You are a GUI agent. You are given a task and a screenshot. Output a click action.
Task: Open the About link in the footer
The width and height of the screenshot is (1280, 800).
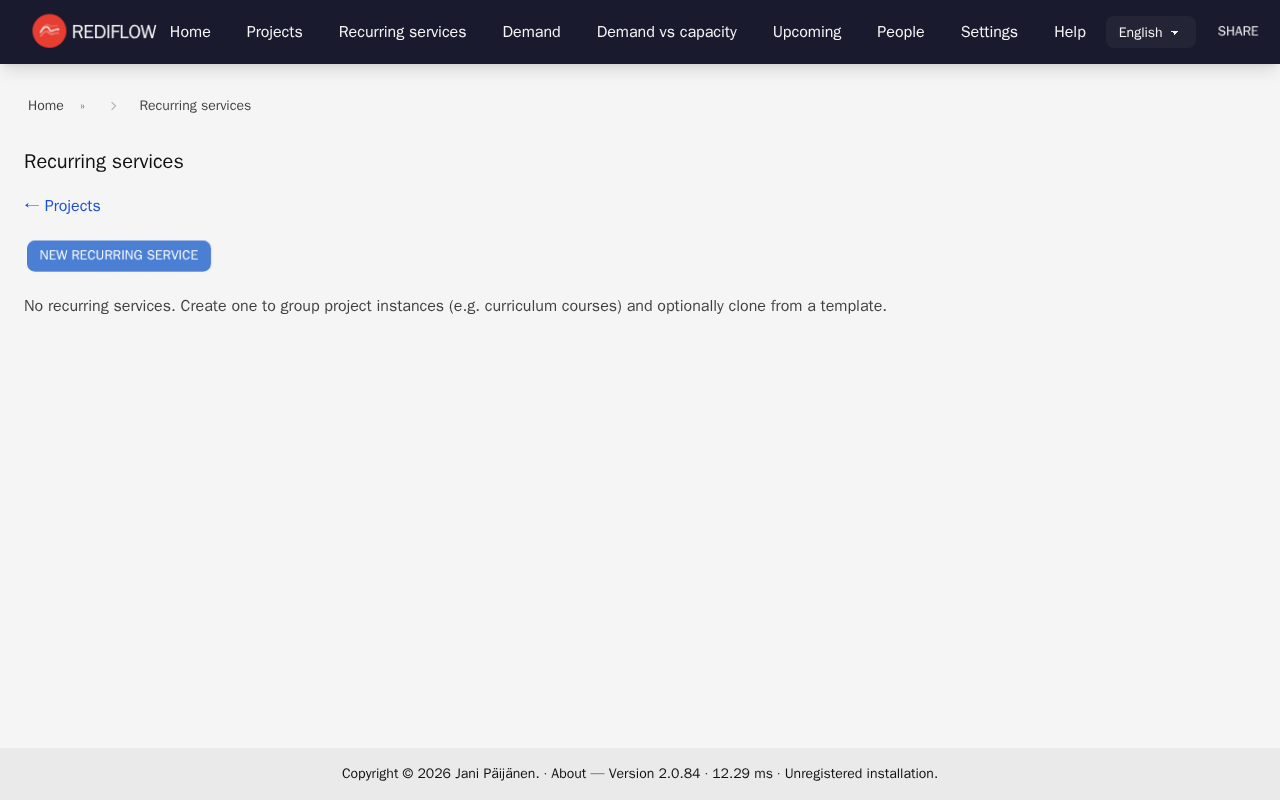(x=568, y=774)
